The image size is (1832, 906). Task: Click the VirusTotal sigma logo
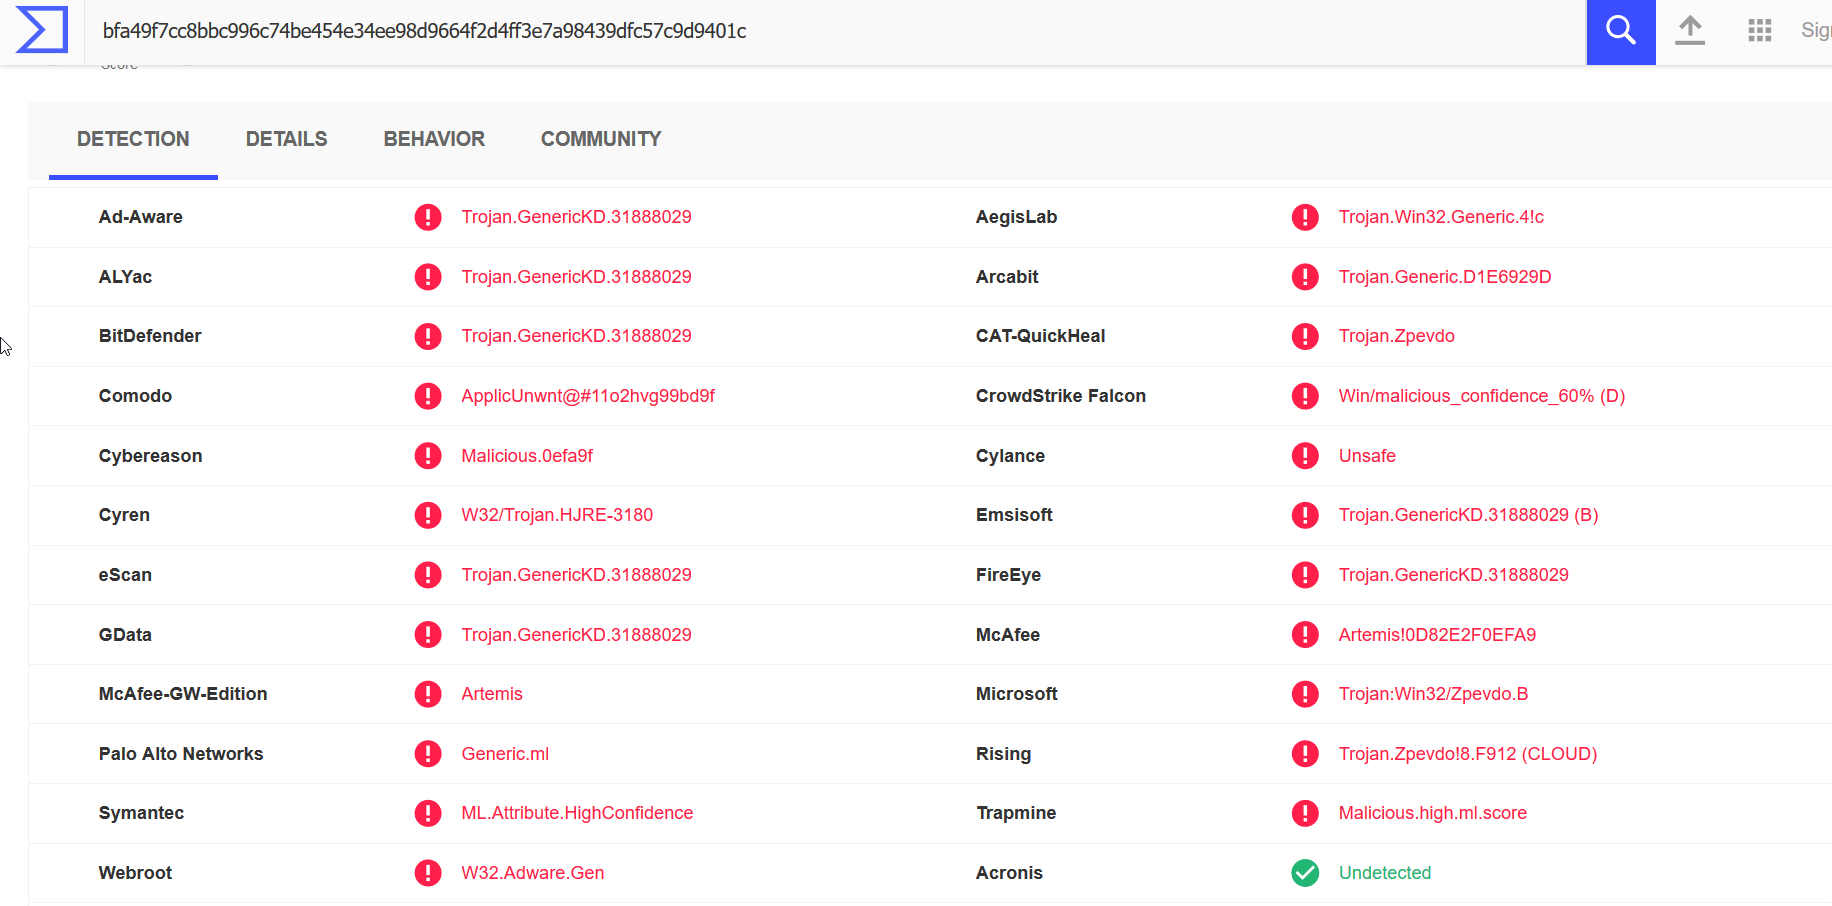(x=42, y=29)
